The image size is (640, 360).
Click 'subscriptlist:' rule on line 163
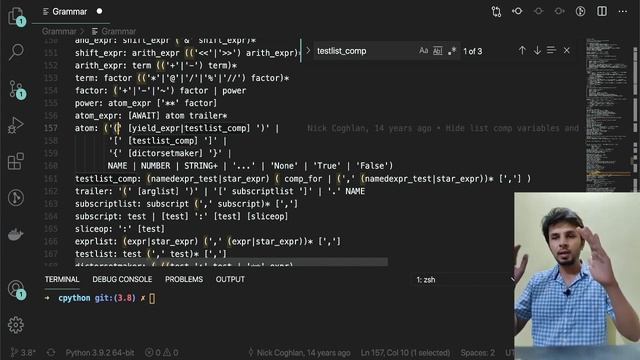108,204
